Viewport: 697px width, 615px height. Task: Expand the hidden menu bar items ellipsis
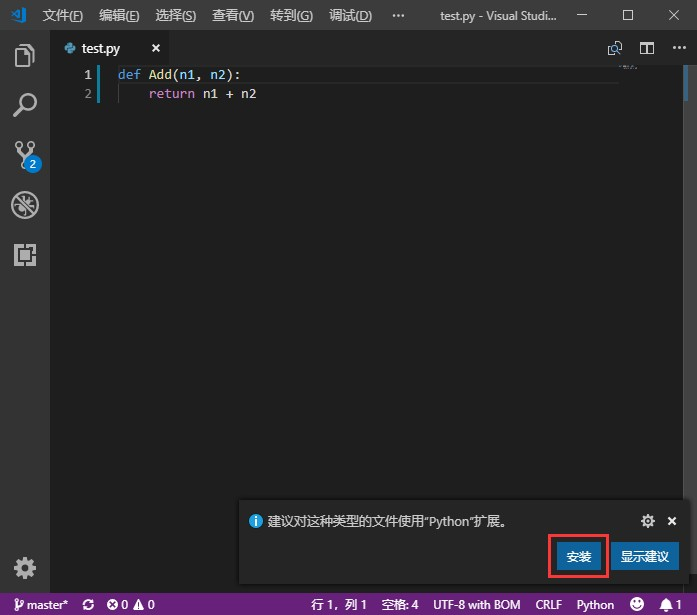click(x=398, y=16)
